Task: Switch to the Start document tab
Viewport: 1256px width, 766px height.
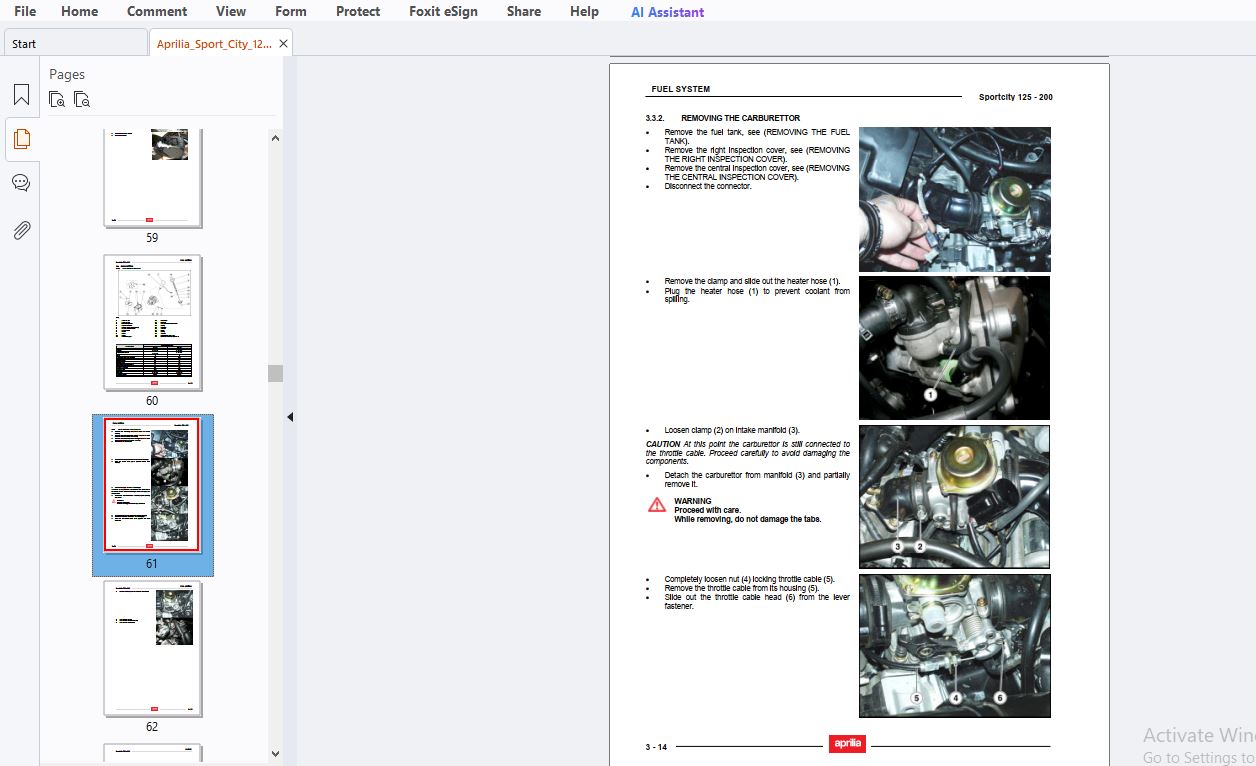Action: tap(75, 43)
